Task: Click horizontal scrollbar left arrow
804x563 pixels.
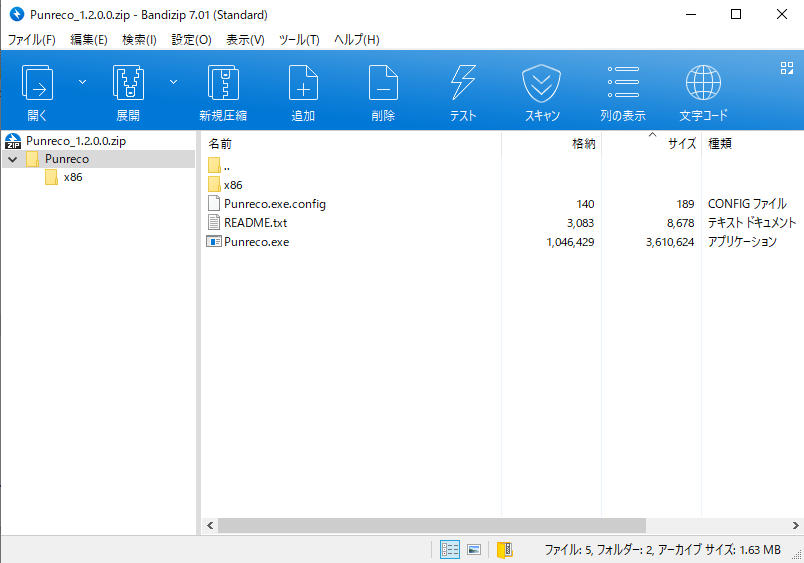Action: [x=210, y=526]
